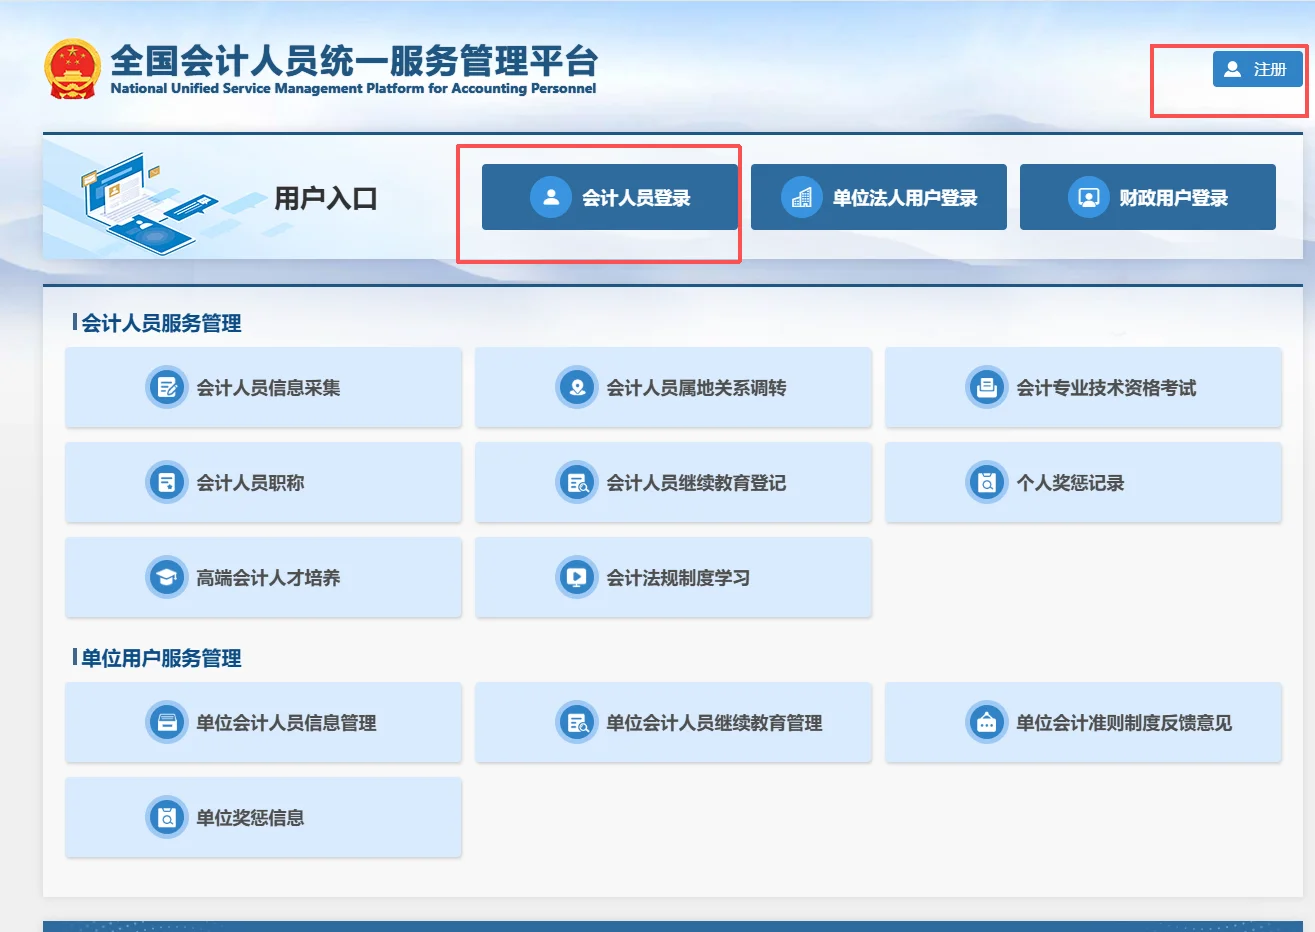
Task: Click the graduation cap icon for 高端会计人才培养
Action: click(x=167, y=577)
